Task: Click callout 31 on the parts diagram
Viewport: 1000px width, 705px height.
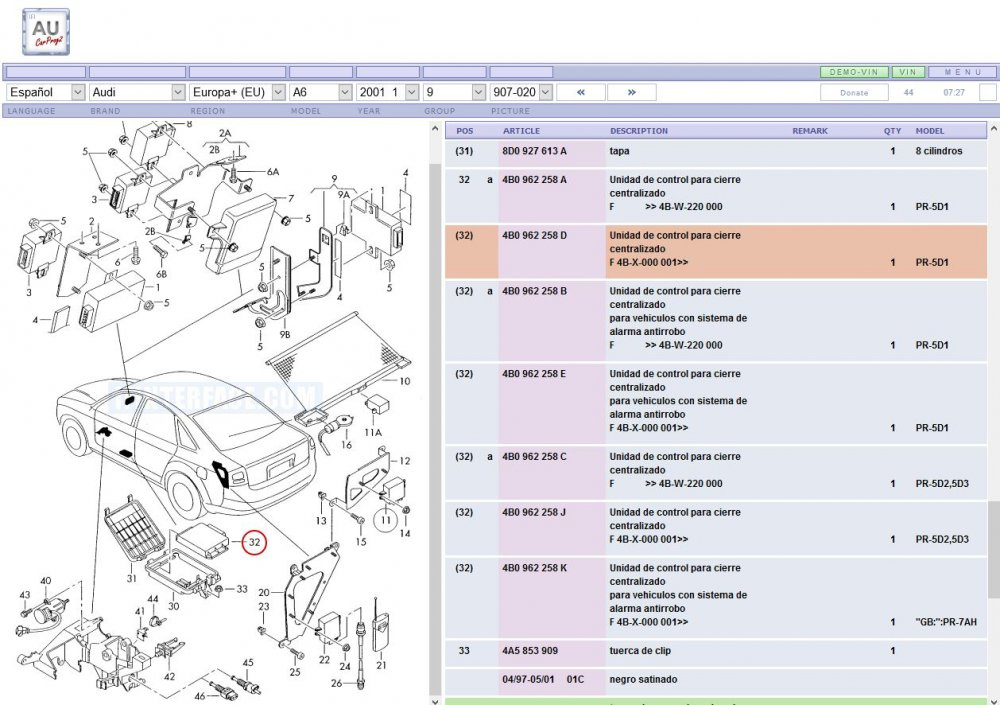Action: point(131,579)
